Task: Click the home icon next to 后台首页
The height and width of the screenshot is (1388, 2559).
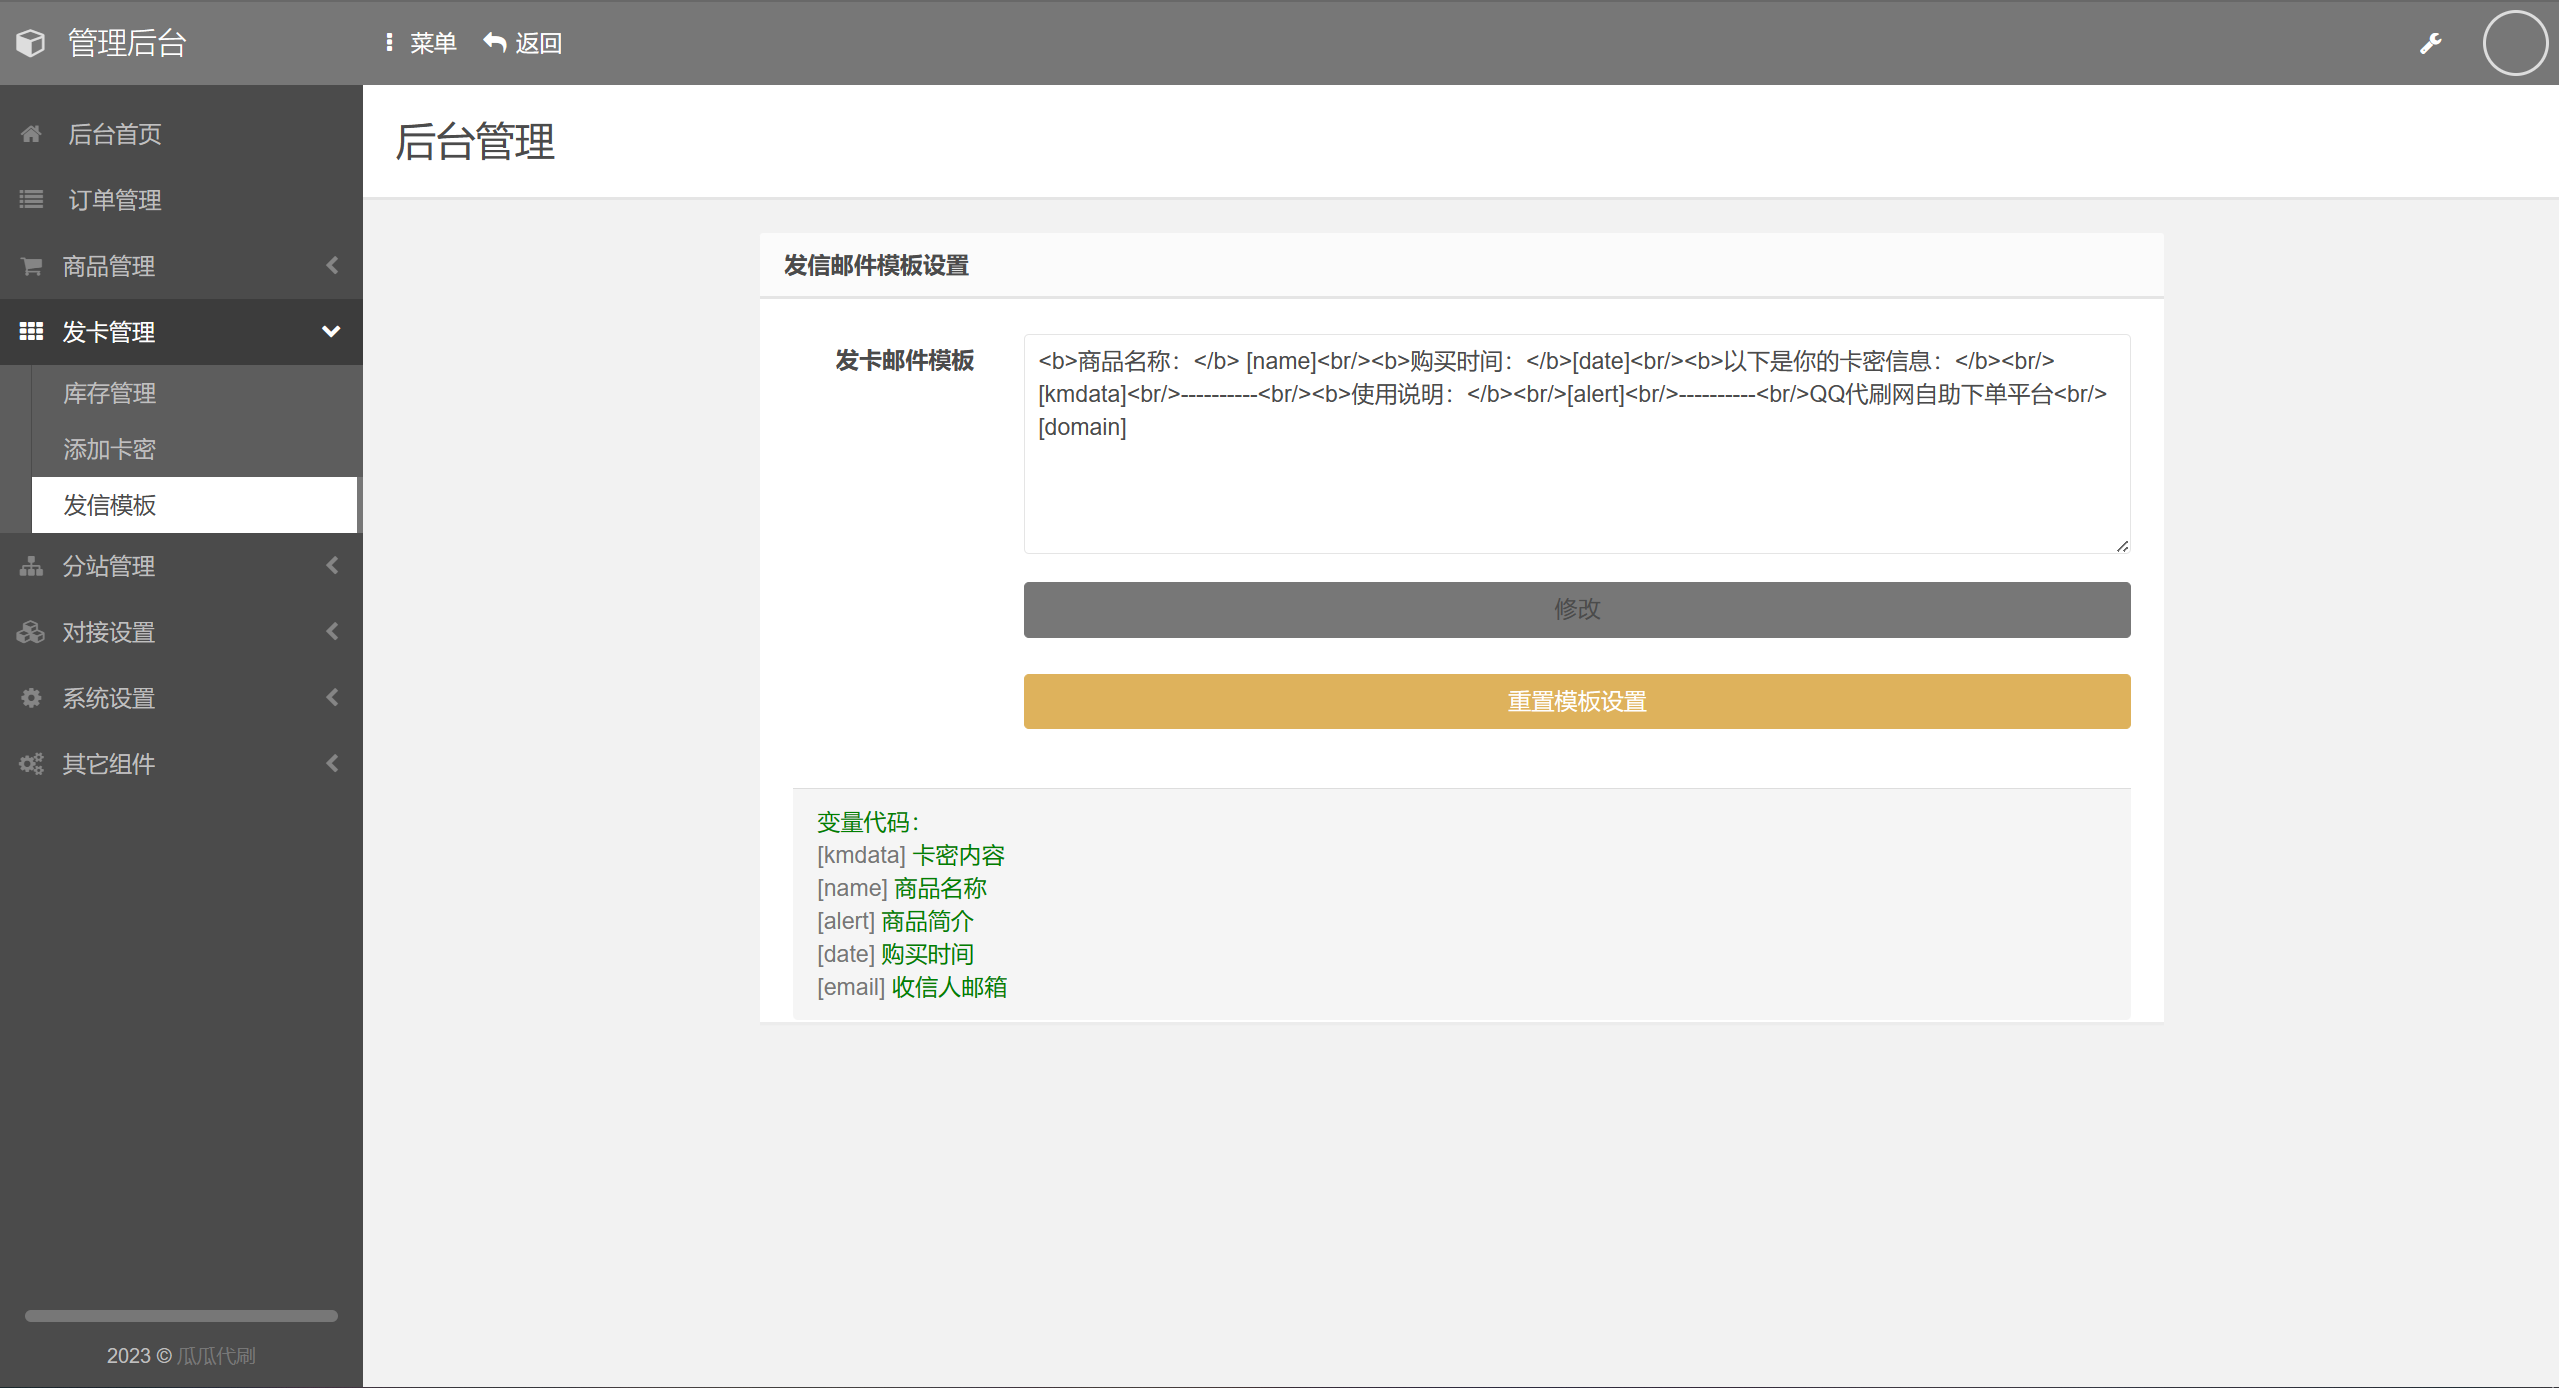Action: 31,134
